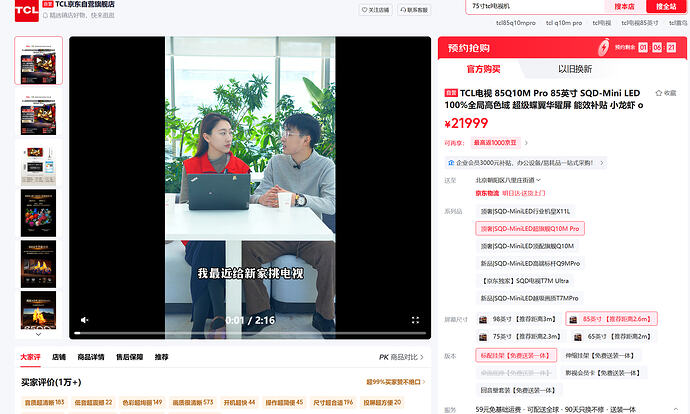The height and width of the screenshot is (414, 690).
Task: Filter reviews by 尺寸超合适 196
Action: pos(333,403)
